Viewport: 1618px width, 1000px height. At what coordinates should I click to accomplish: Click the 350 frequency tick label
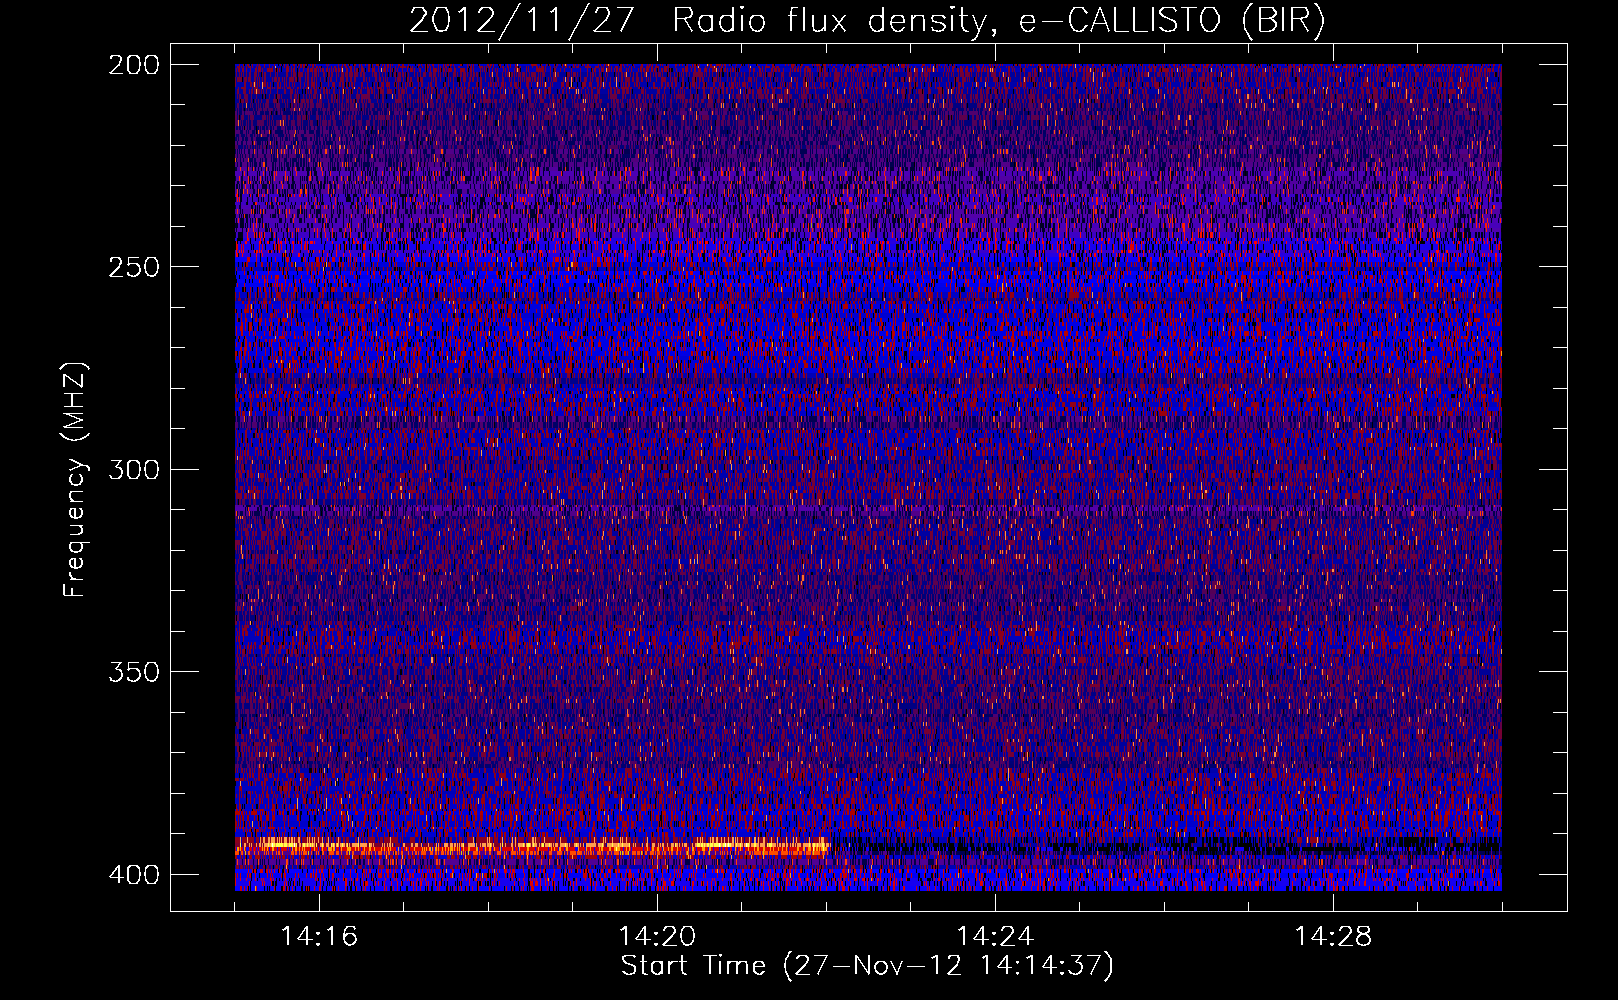pos(133,671)
